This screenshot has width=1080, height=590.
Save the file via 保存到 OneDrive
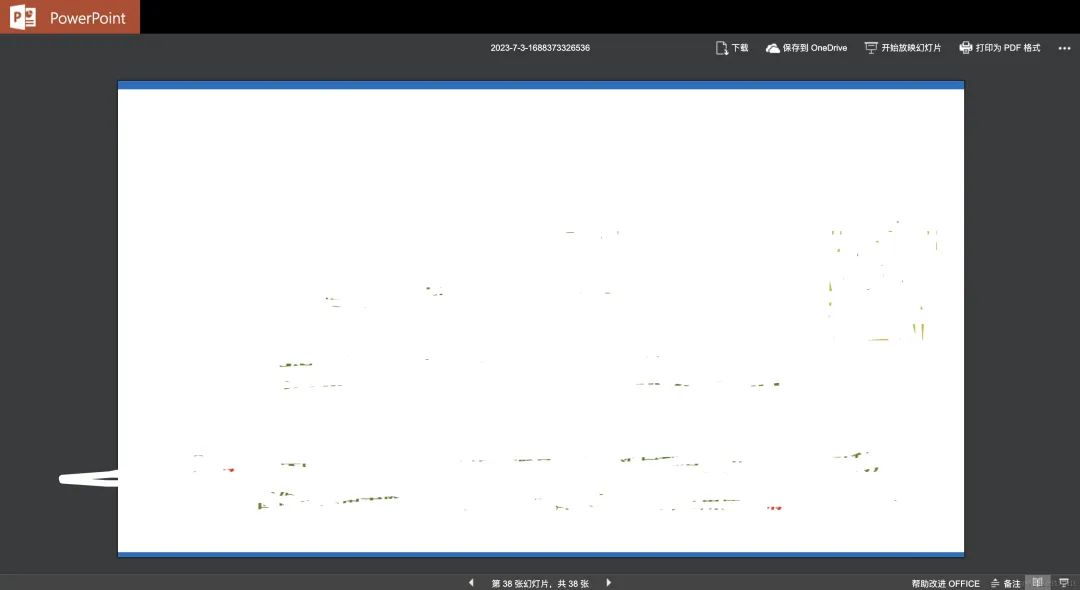click(x=806, y=48)
